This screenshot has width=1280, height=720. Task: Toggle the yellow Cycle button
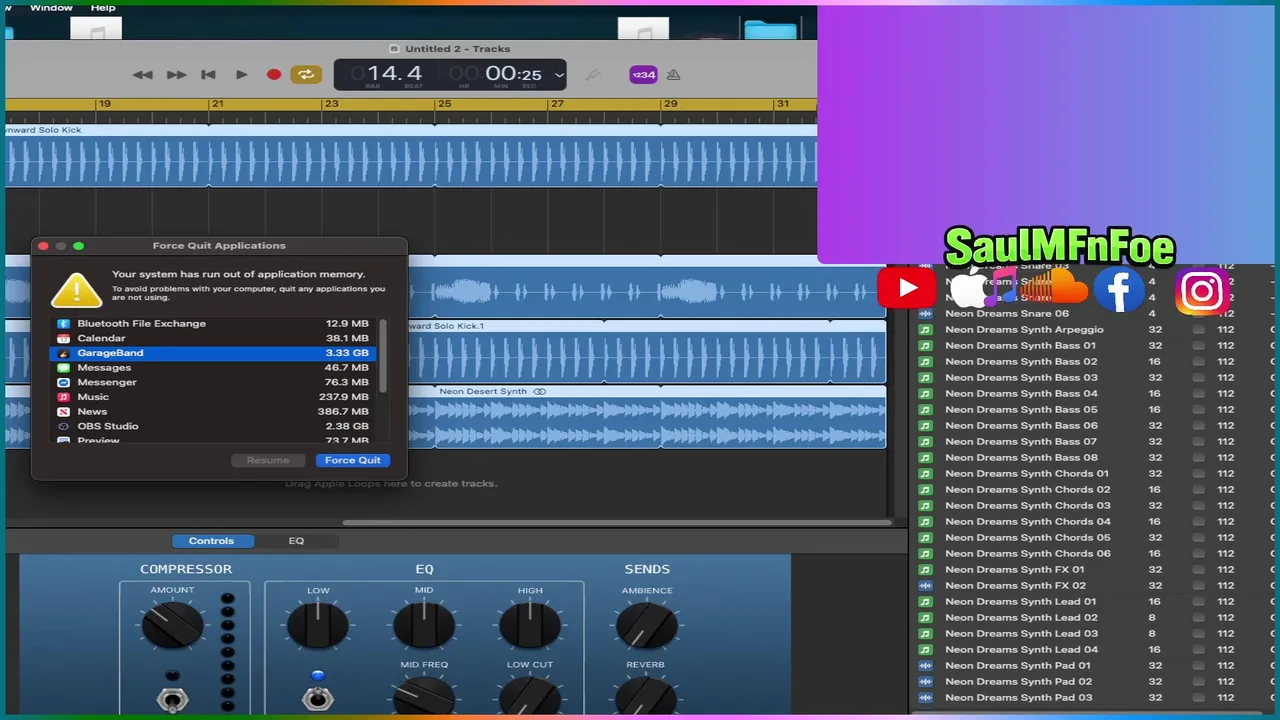tap(306, 75)
